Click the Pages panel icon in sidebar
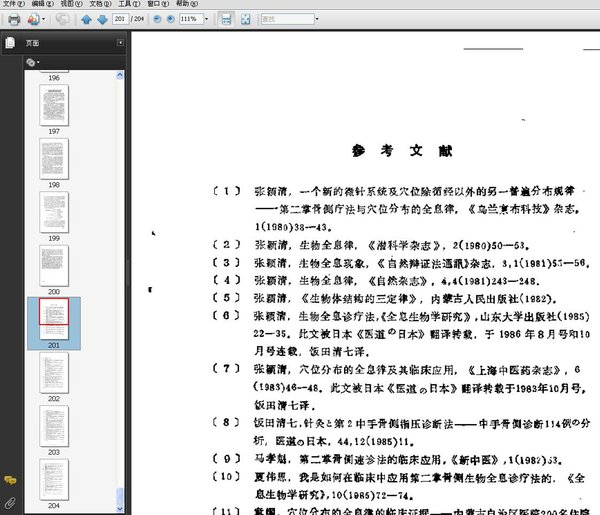Viewport: 600px width, 515px height. click(x=10, y=43)
